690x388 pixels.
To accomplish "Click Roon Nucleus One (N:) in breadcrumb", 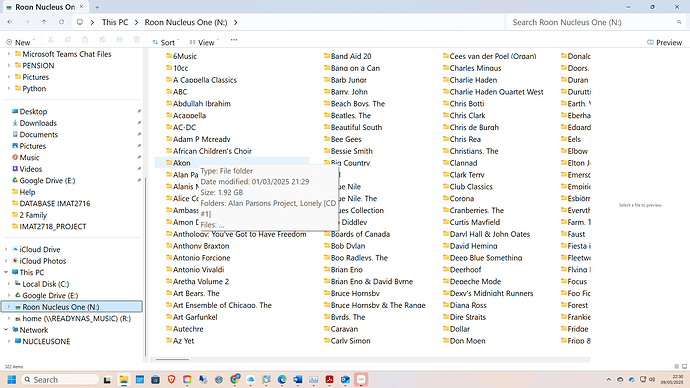I will coord(186,22).
